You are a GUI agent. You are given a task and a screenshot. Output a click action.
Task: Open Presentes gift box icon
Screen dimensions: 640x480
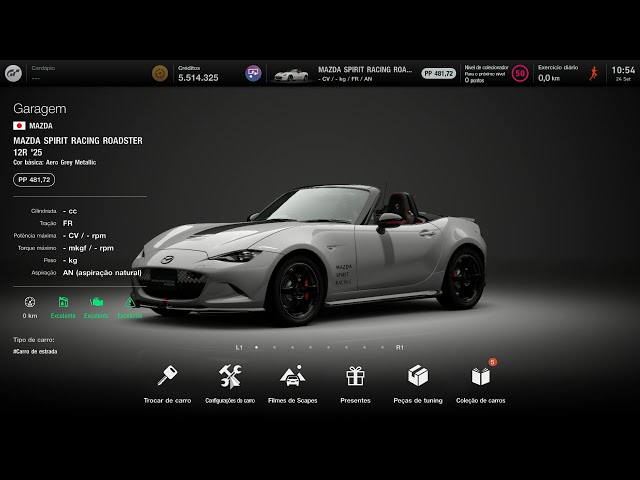(x=355, y=376)
